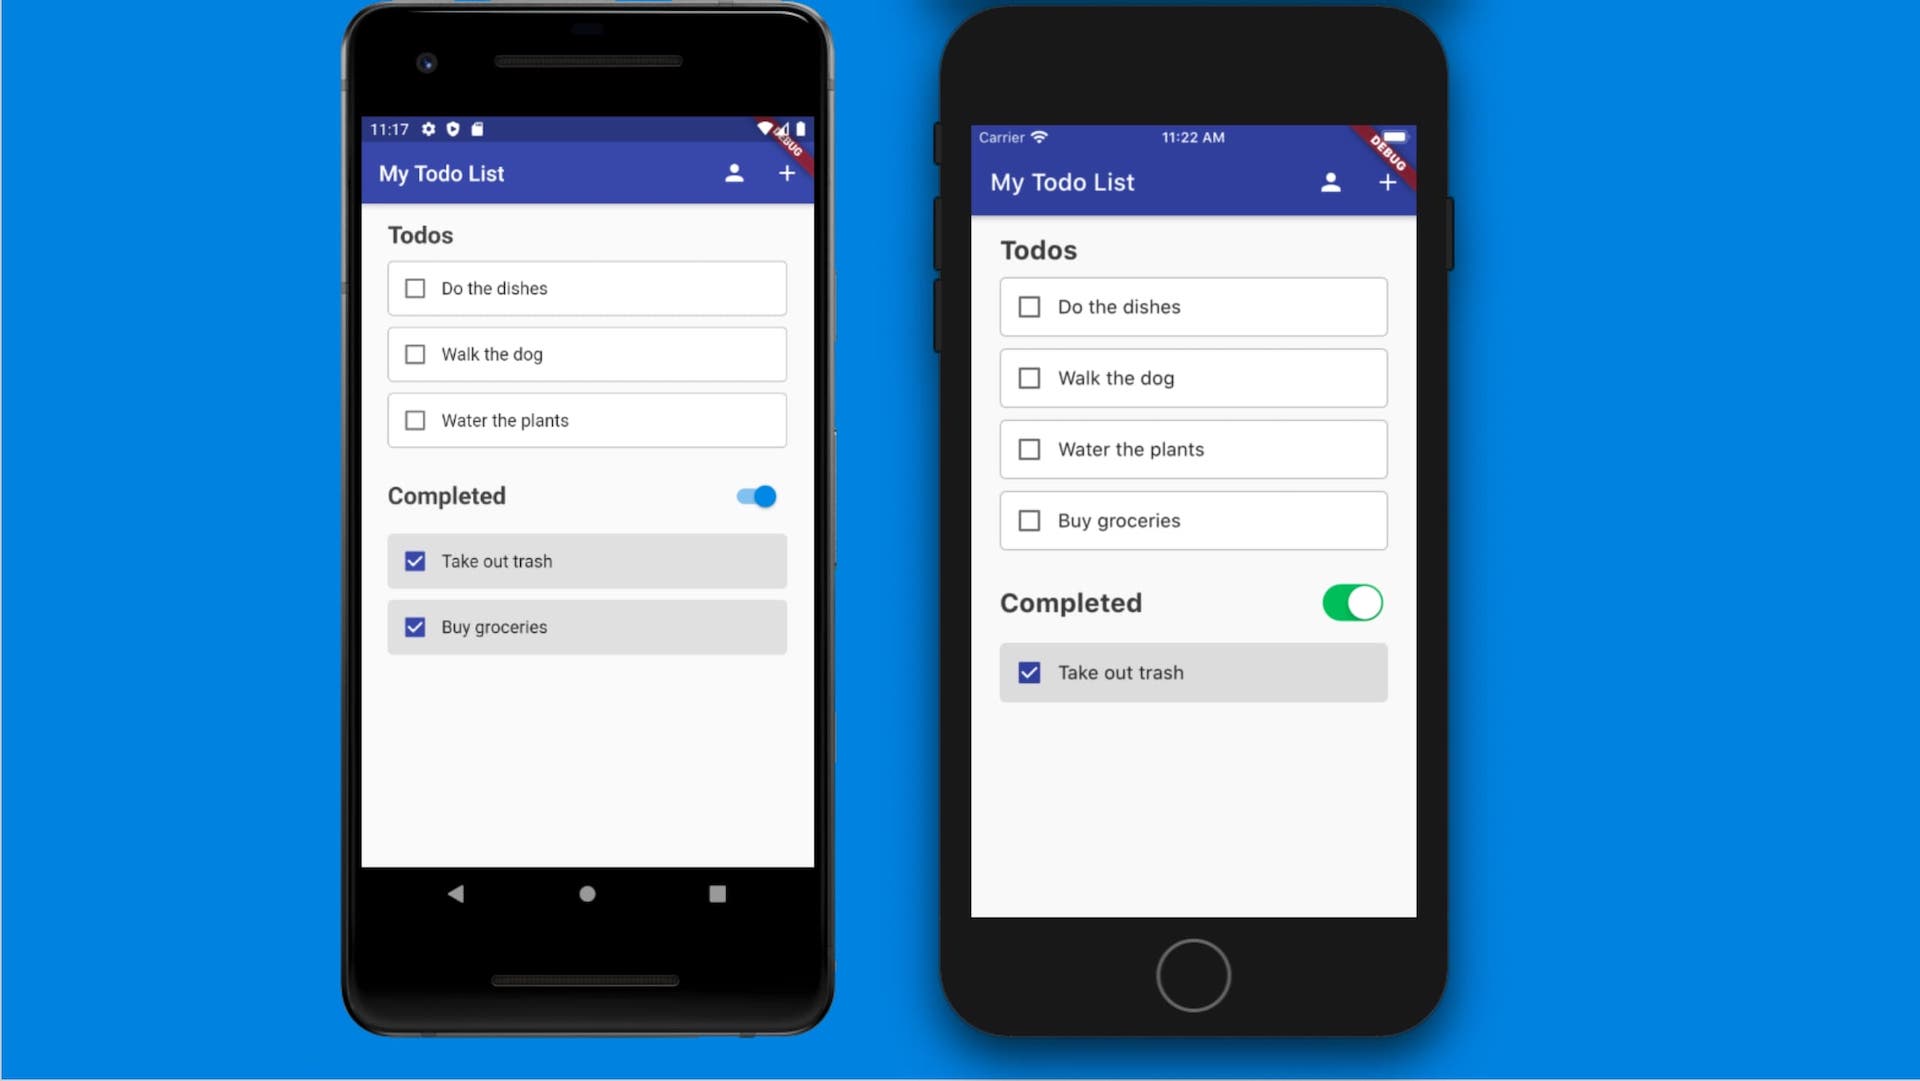The image size is (1920, 1081).
Task: Tap the profile icon on iOS
Action: (1331, 182)
